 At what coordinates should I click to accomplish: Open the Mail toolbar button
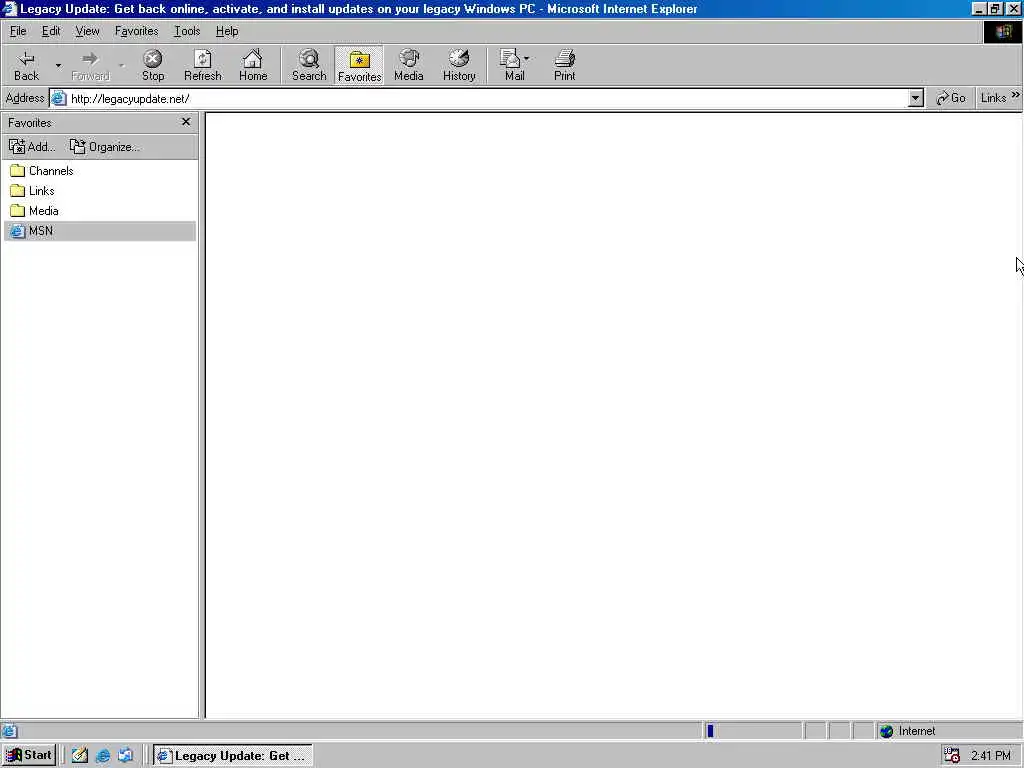click(515, 65)
